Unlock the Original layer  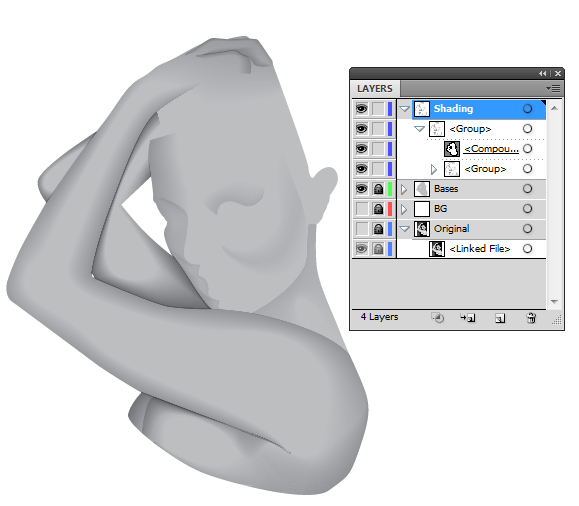click(x=378, y=229)
